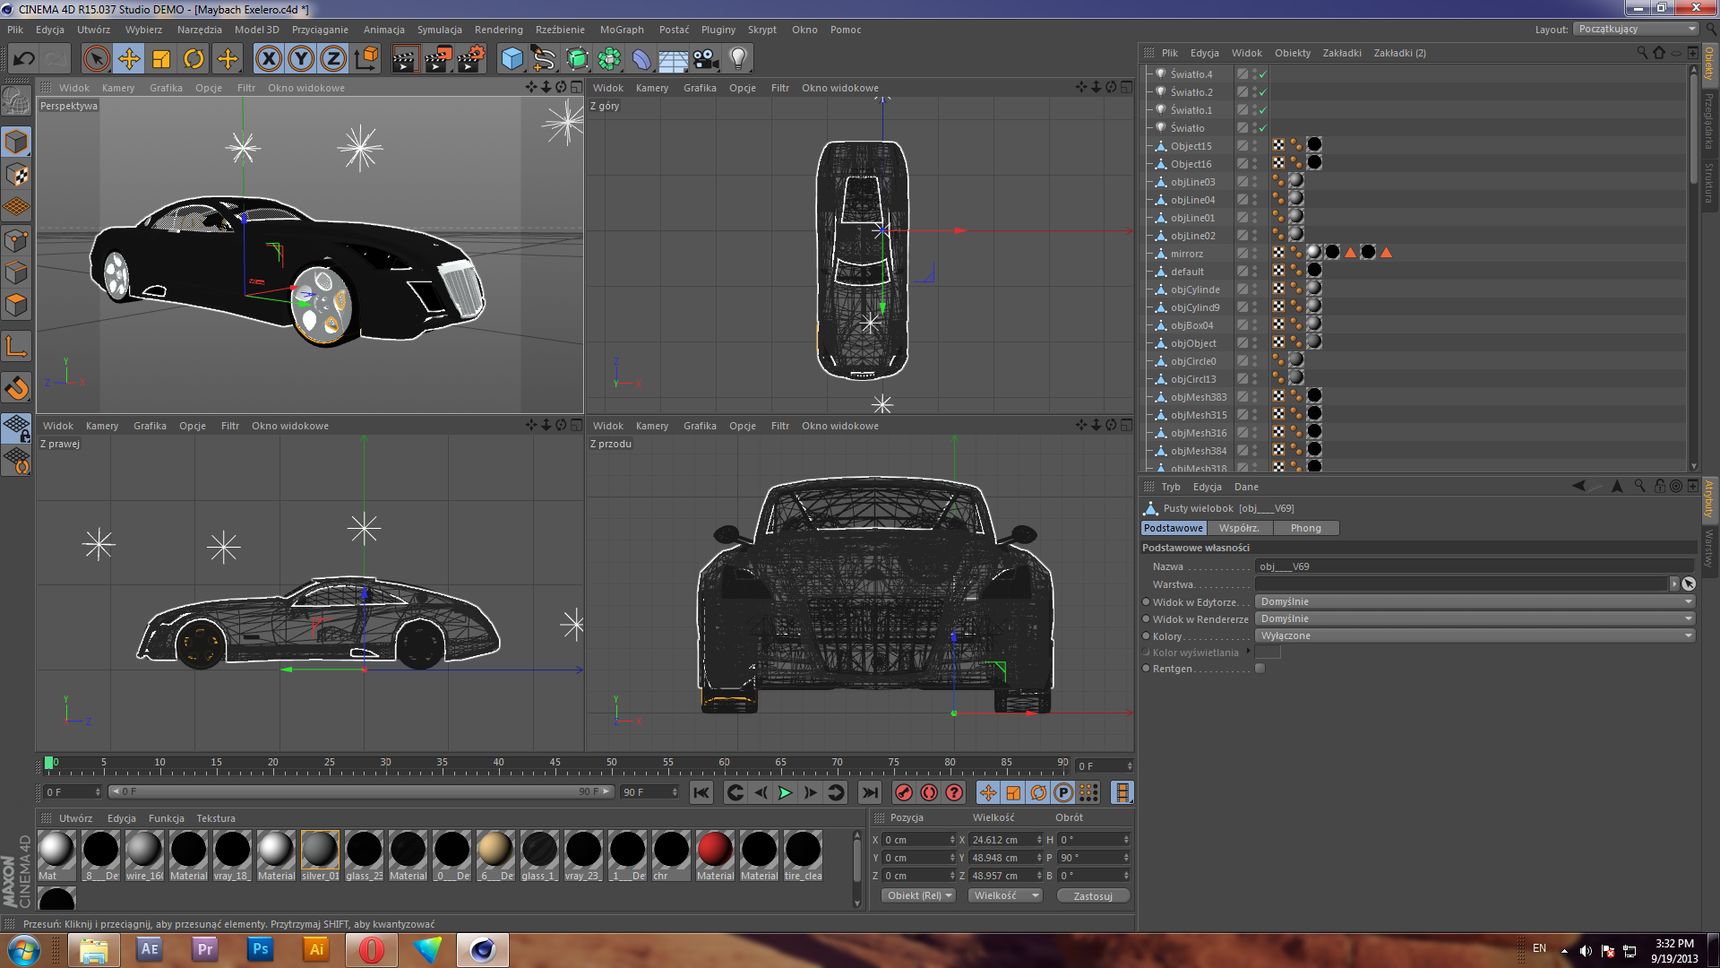
Task: Enable Texture mode checkered cube in sidebar
Action: (x=16, y=174)
